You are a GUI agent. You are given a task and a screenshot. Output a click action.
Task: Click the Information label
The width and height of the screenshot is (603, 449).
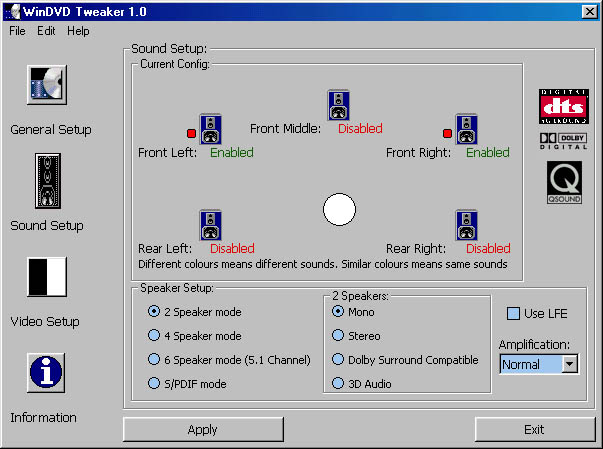(x=43, y=417)
